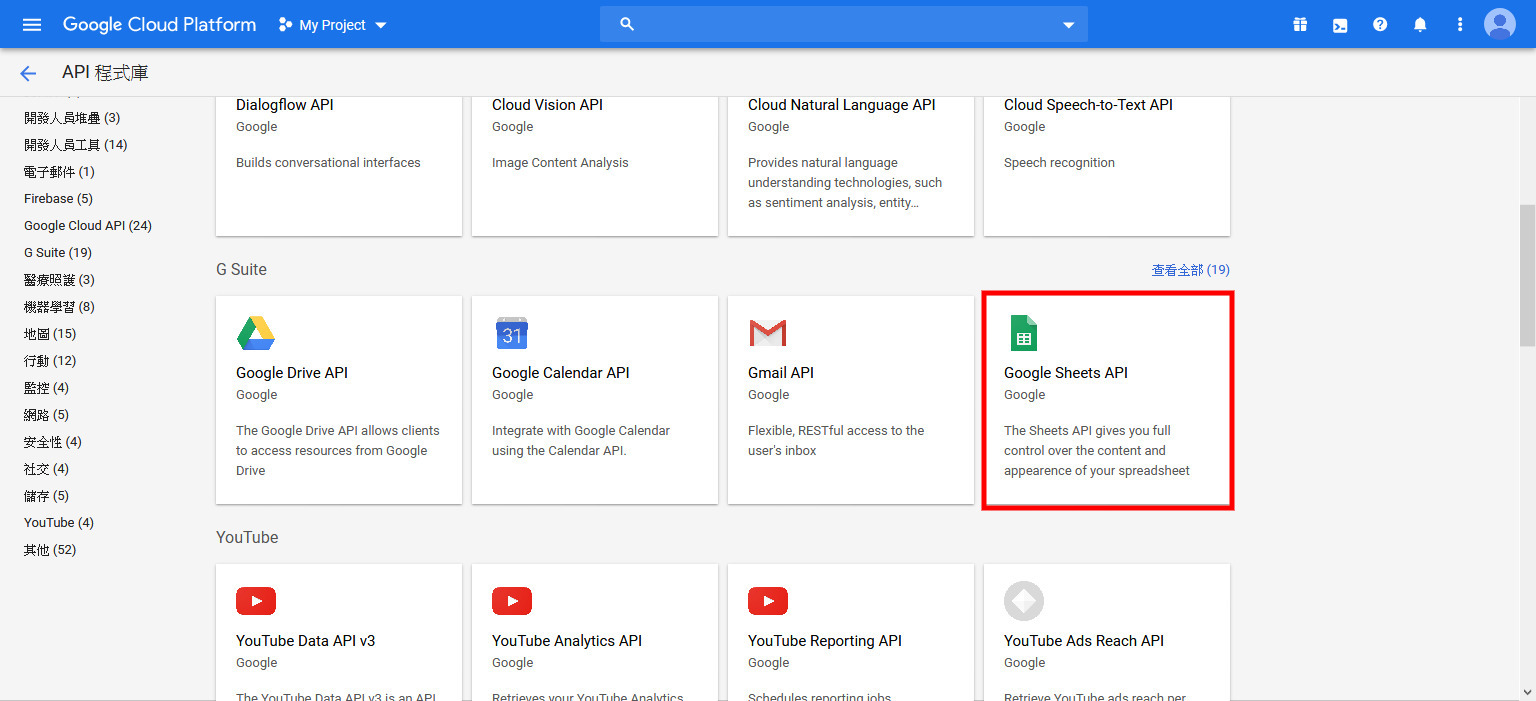Filter by 其他 (52) category
The width and height of the screenshot is (1536, 701).
[50, 550]
